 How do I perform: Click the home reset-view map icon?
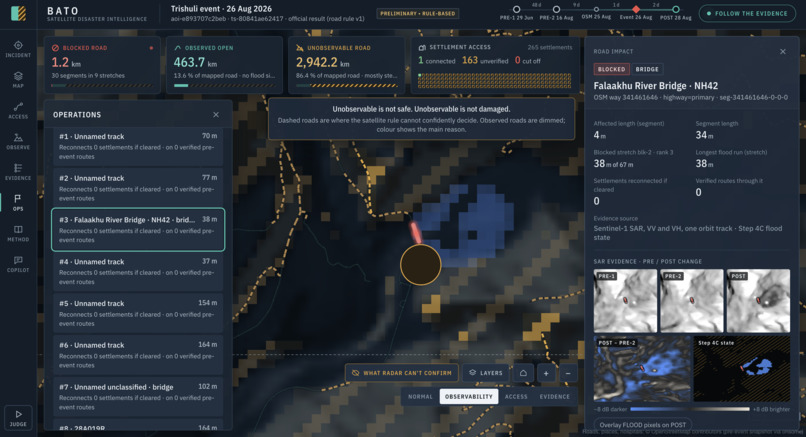click(523, 373)
